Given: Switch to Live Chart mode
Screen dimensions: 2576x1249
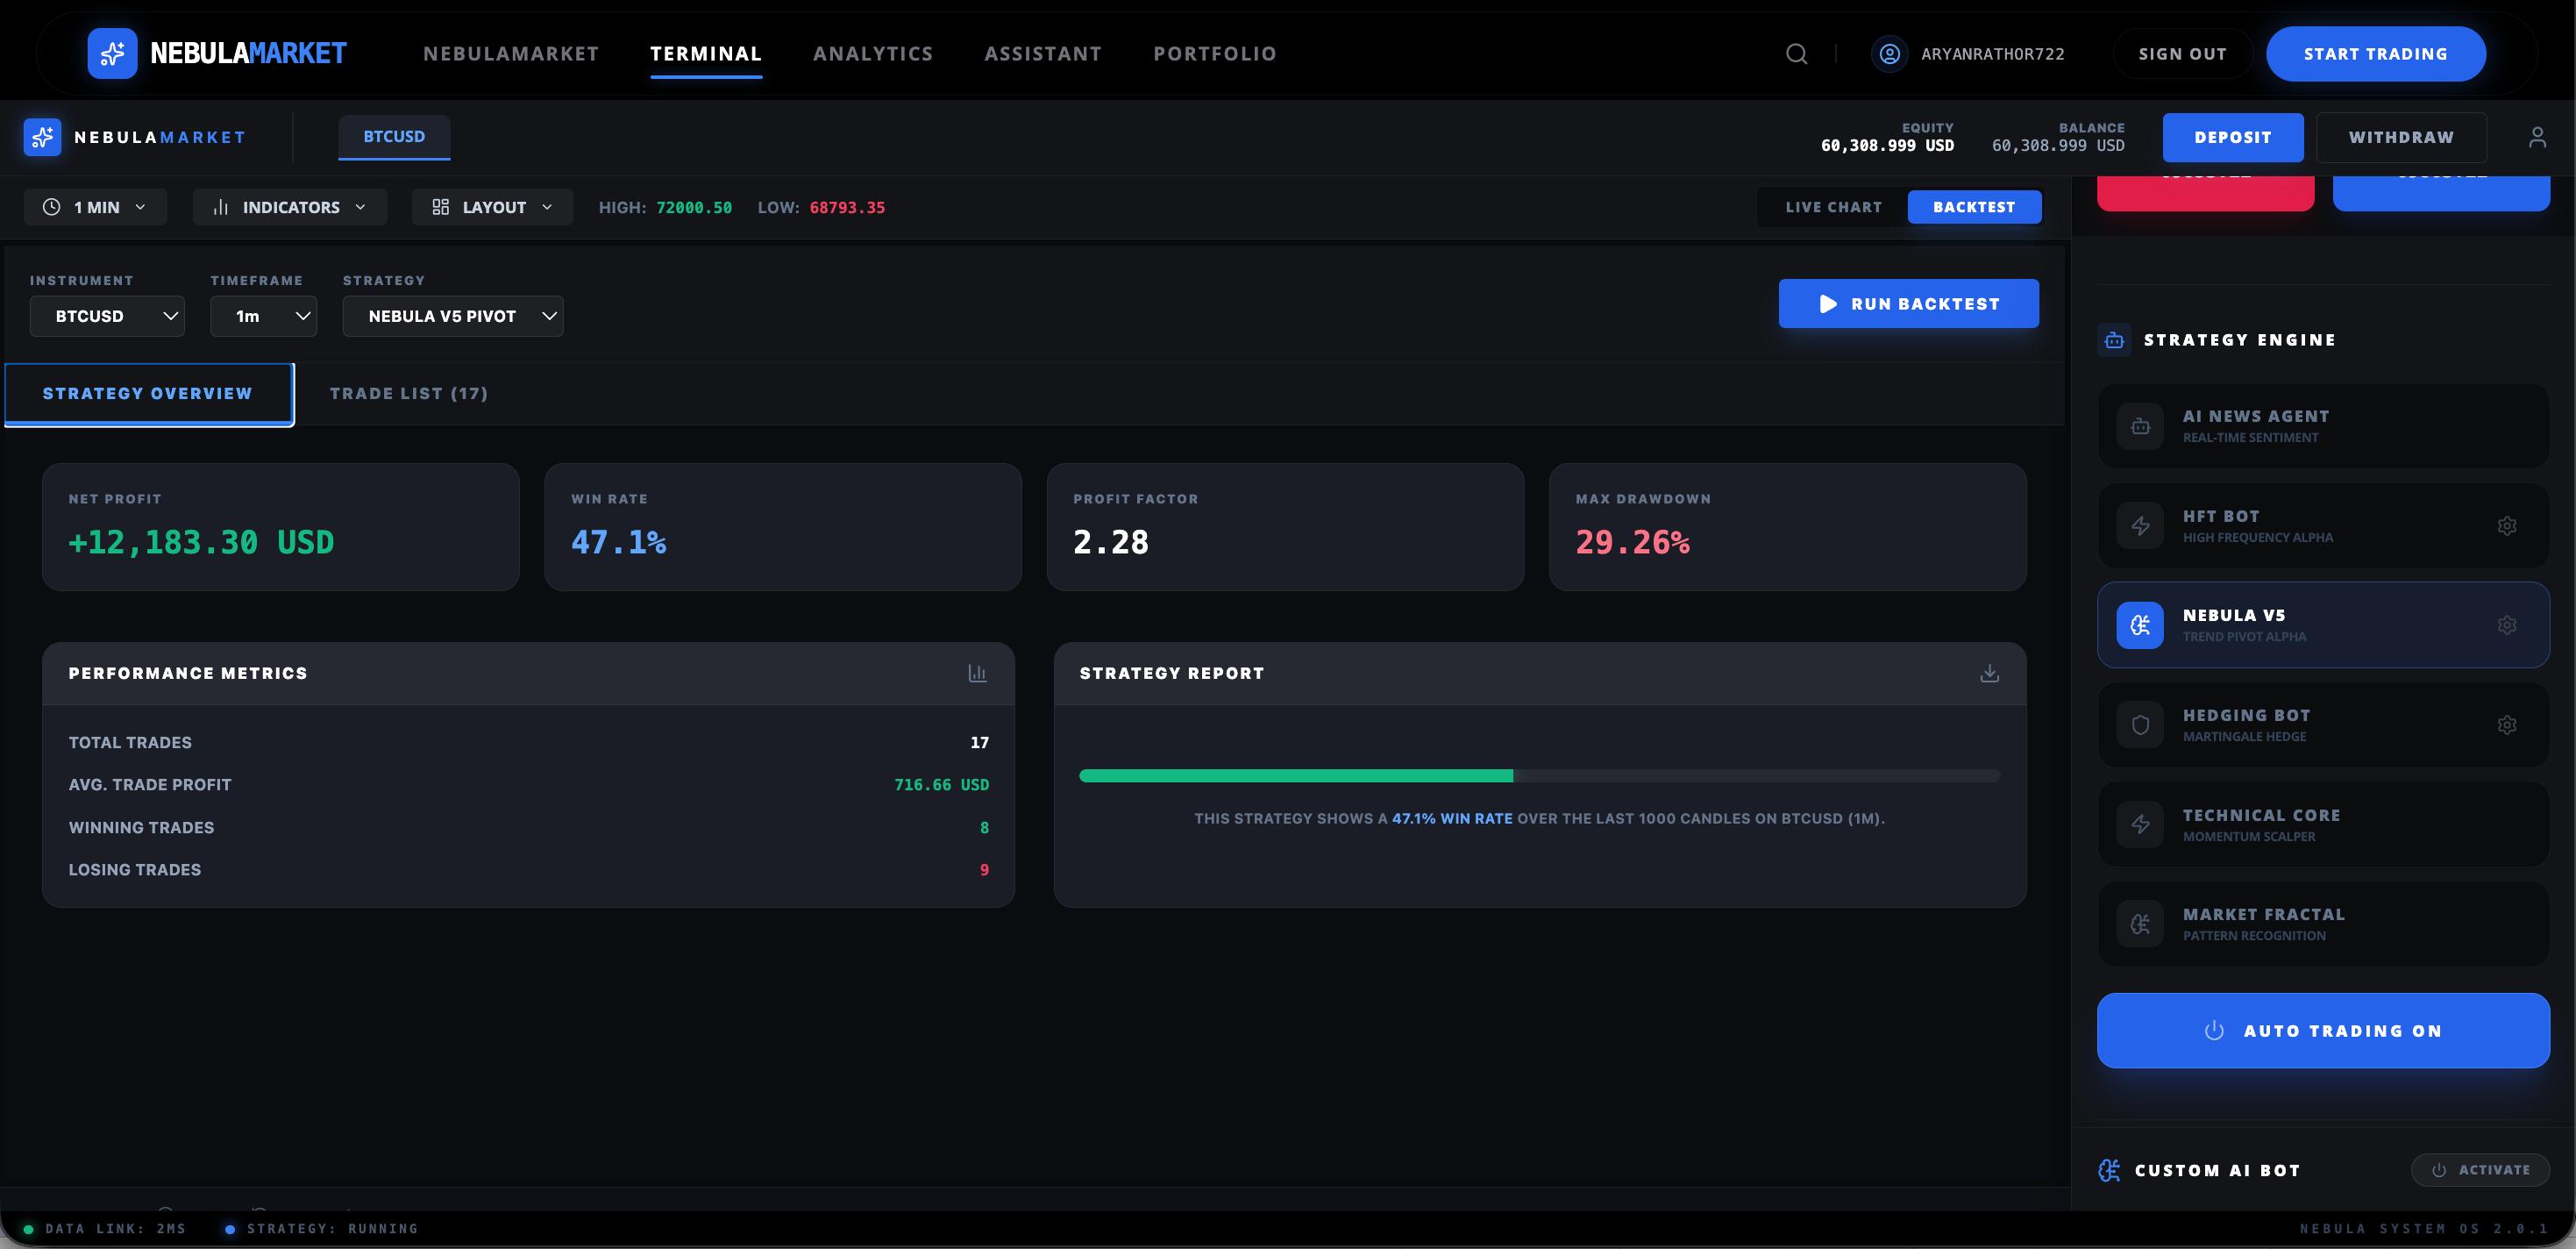Looking at the screenshot, I should (1833, 207).
